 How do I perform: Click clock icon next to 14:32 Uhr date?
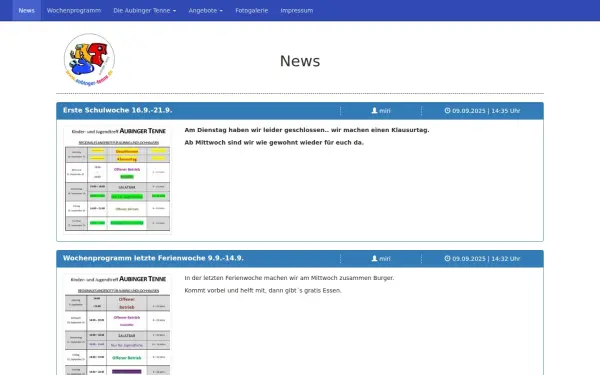[x=447, y=259]
